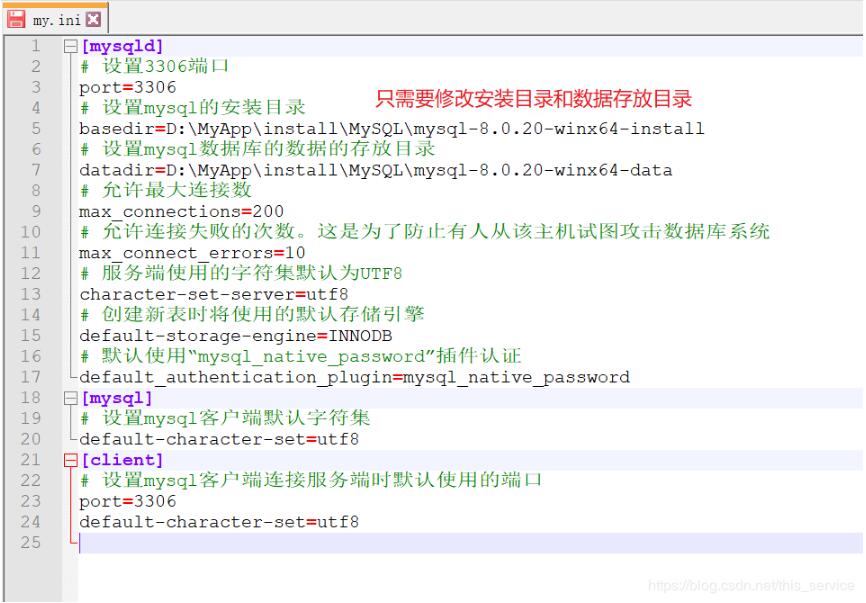
Task: Click default-character-set=utf8 on line 20
Action: 219,440
